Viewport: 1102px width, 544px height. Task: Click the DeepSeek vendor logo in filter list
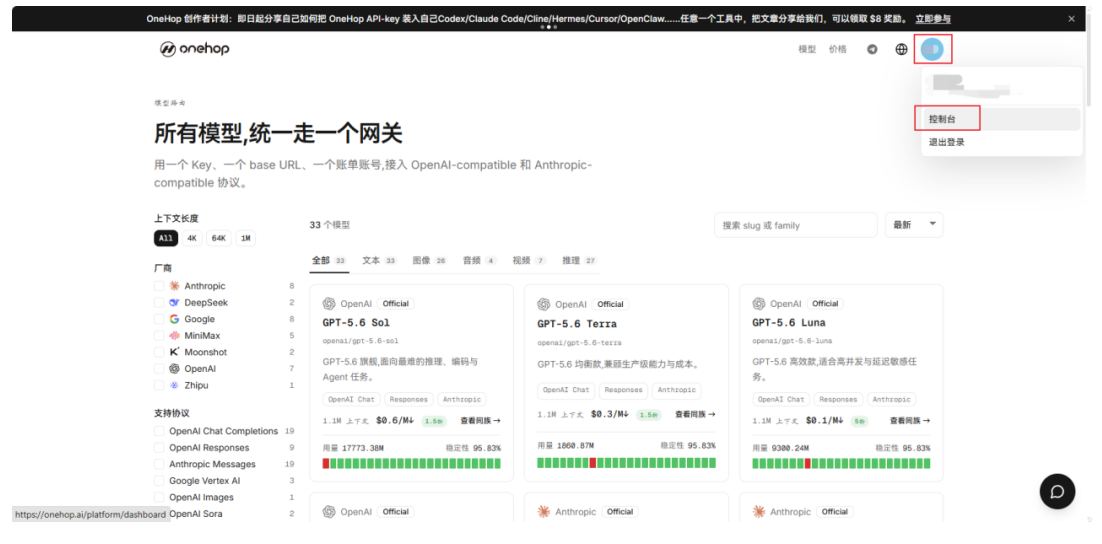174,302
